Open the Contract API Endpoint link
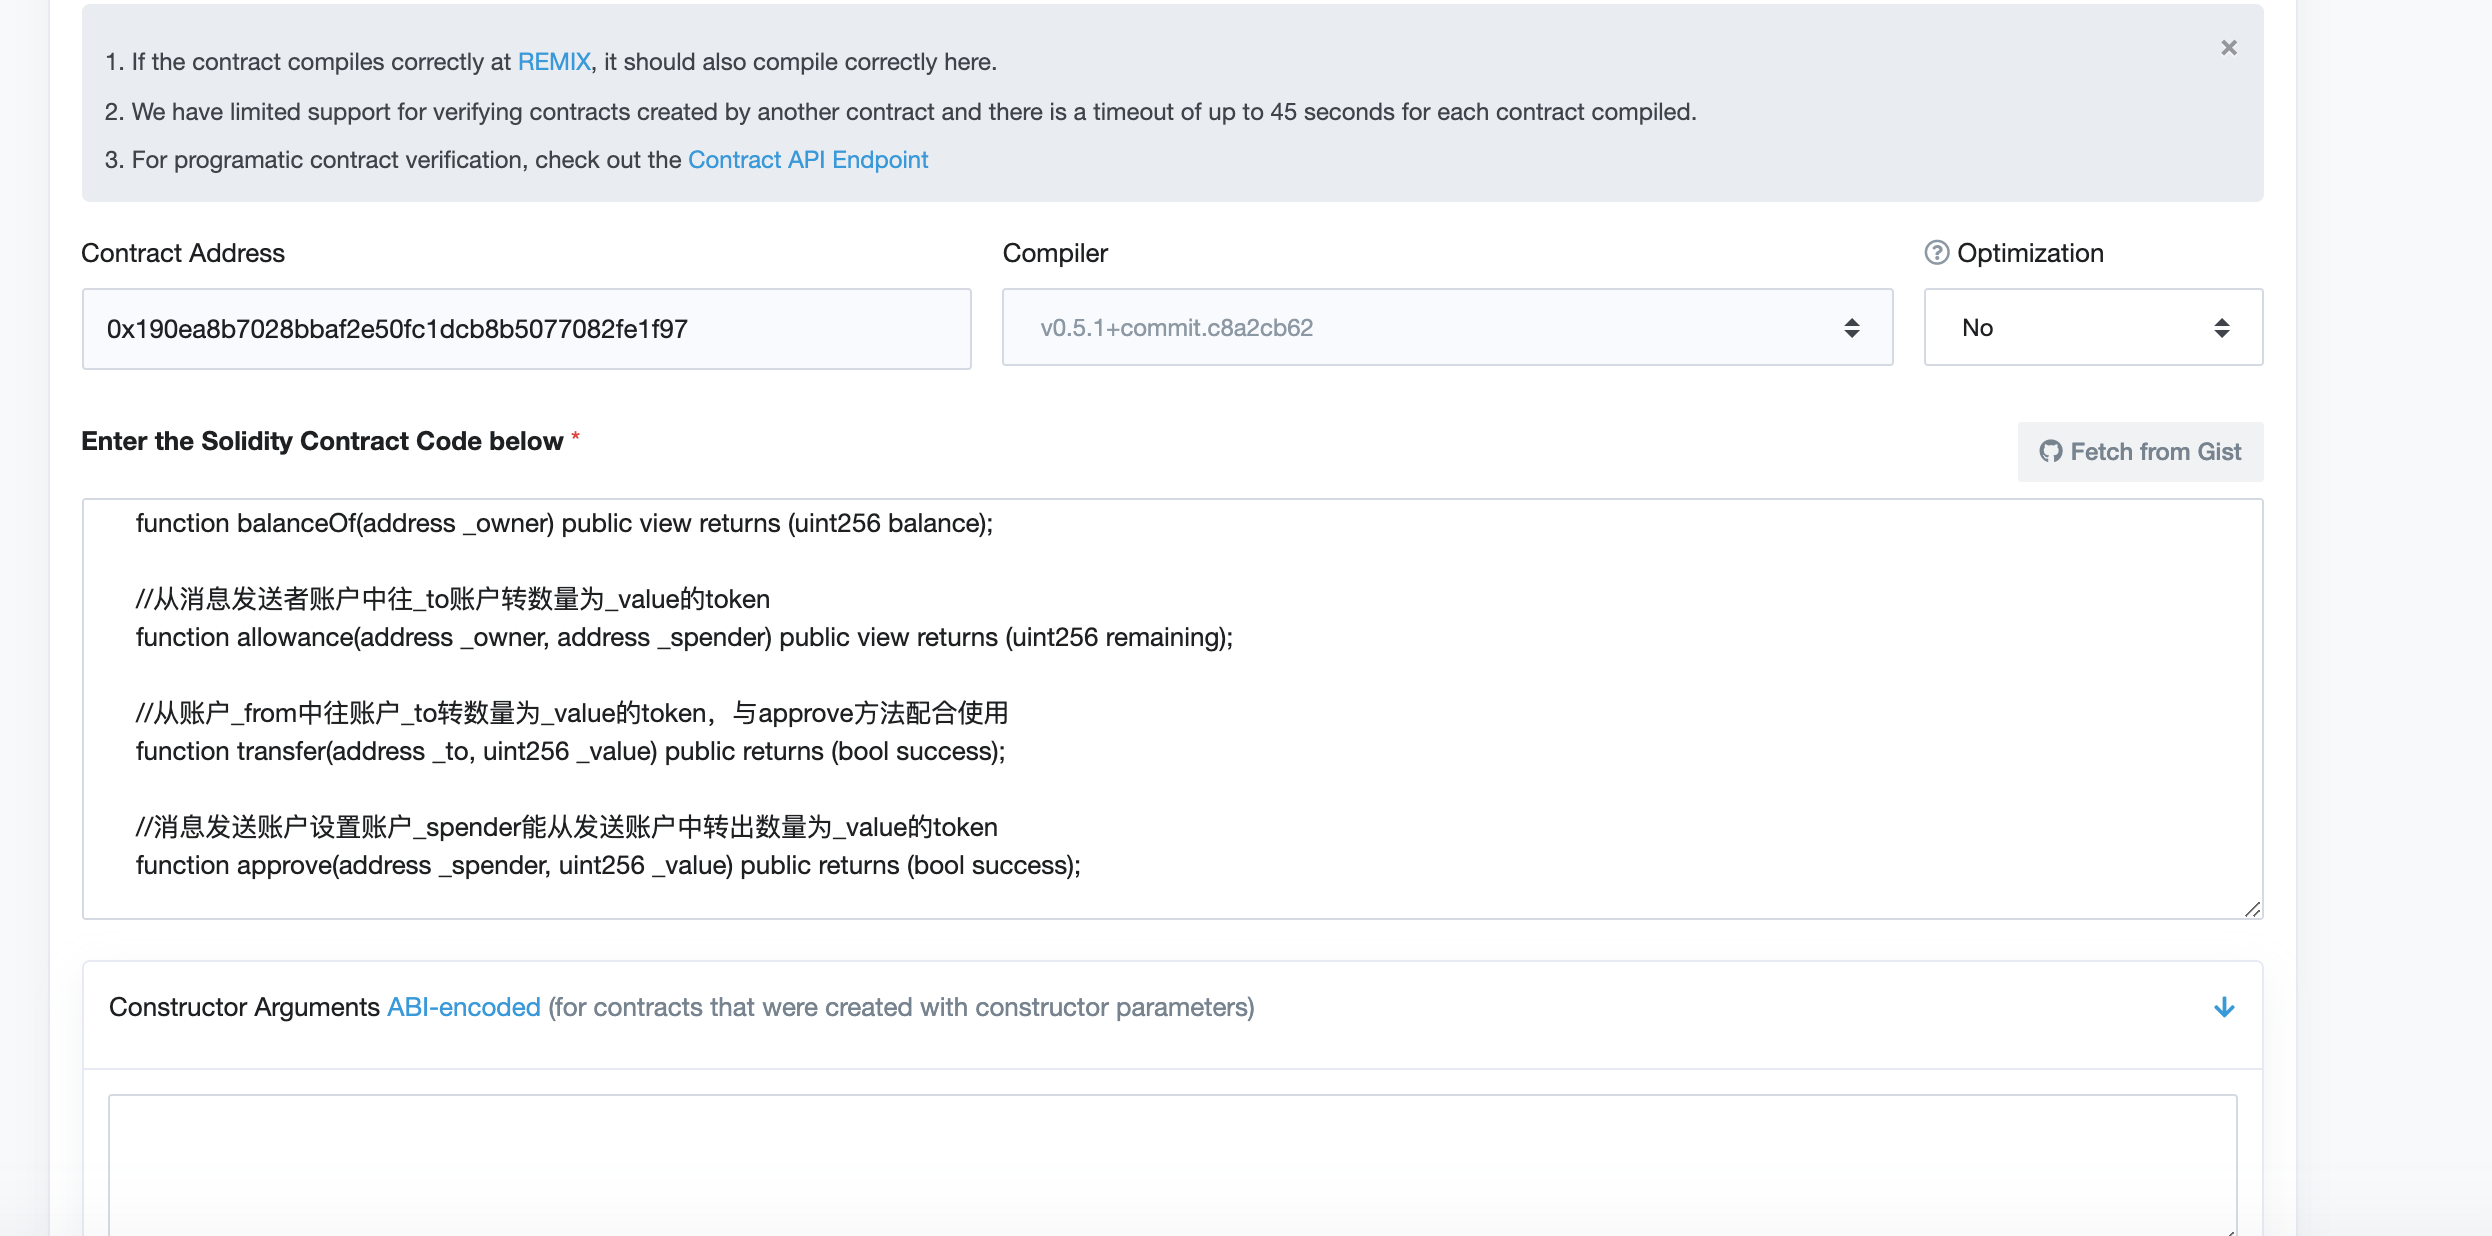 [x=807, y=160]
